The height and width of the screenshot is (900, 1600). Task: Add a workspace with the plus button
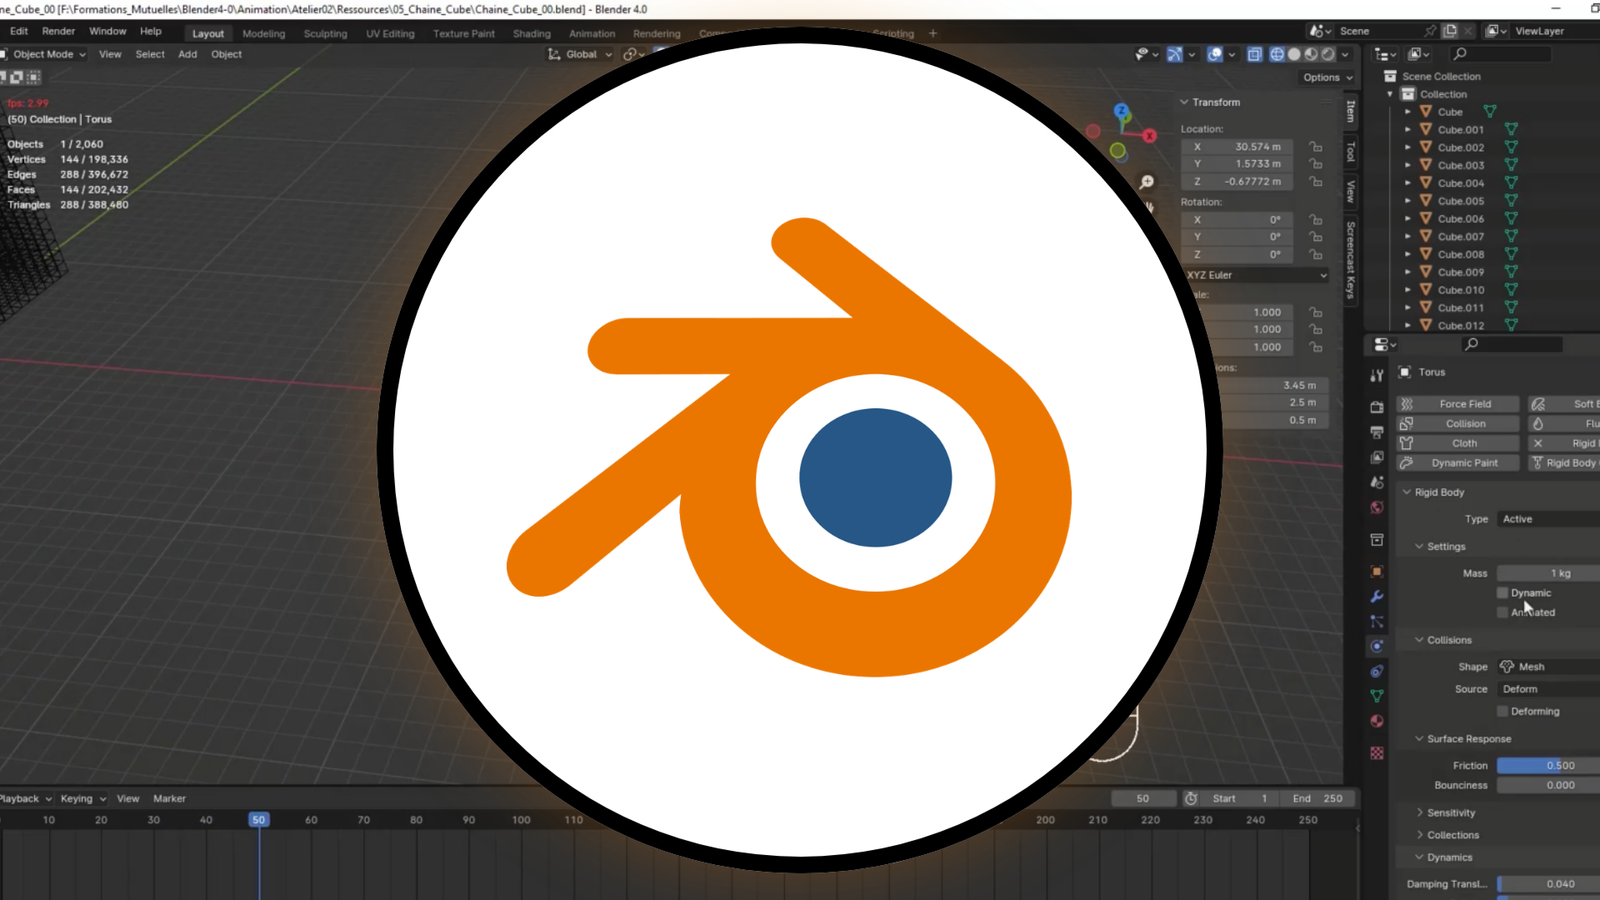click(933, 33)
